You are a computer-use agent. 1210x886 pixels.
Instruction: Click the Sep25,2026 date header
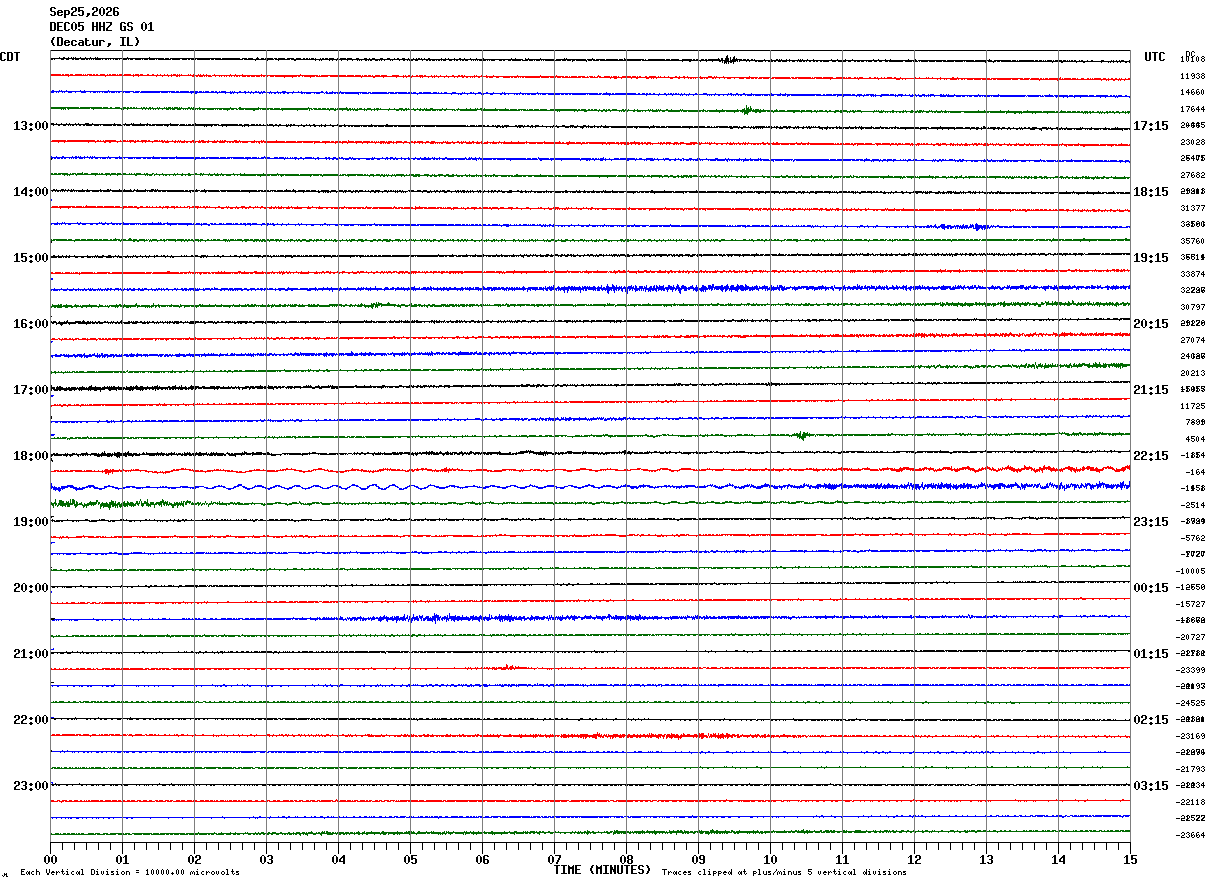84,12
